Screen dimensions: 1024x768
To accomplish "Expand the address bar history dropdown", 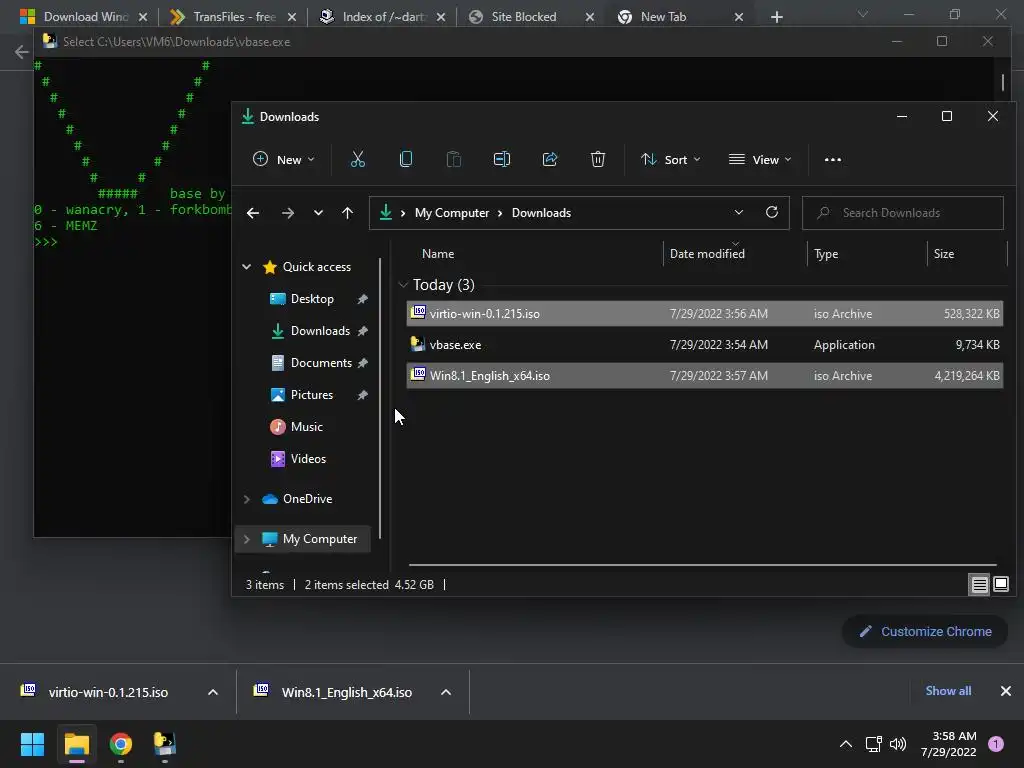I will coord(739,212).
